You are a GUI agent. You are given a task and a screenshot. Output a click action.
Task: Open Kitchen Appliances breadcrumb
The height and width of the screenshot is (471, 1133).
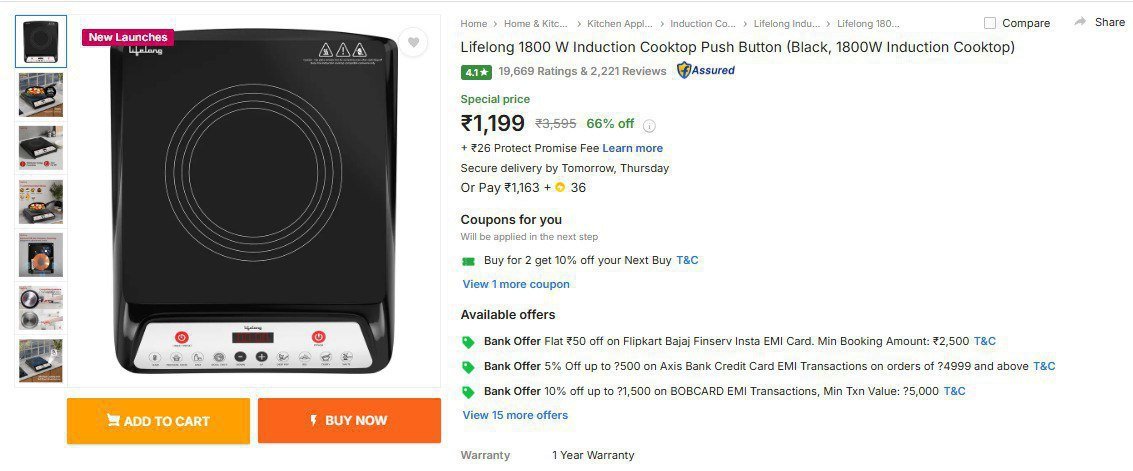[619, 23]
